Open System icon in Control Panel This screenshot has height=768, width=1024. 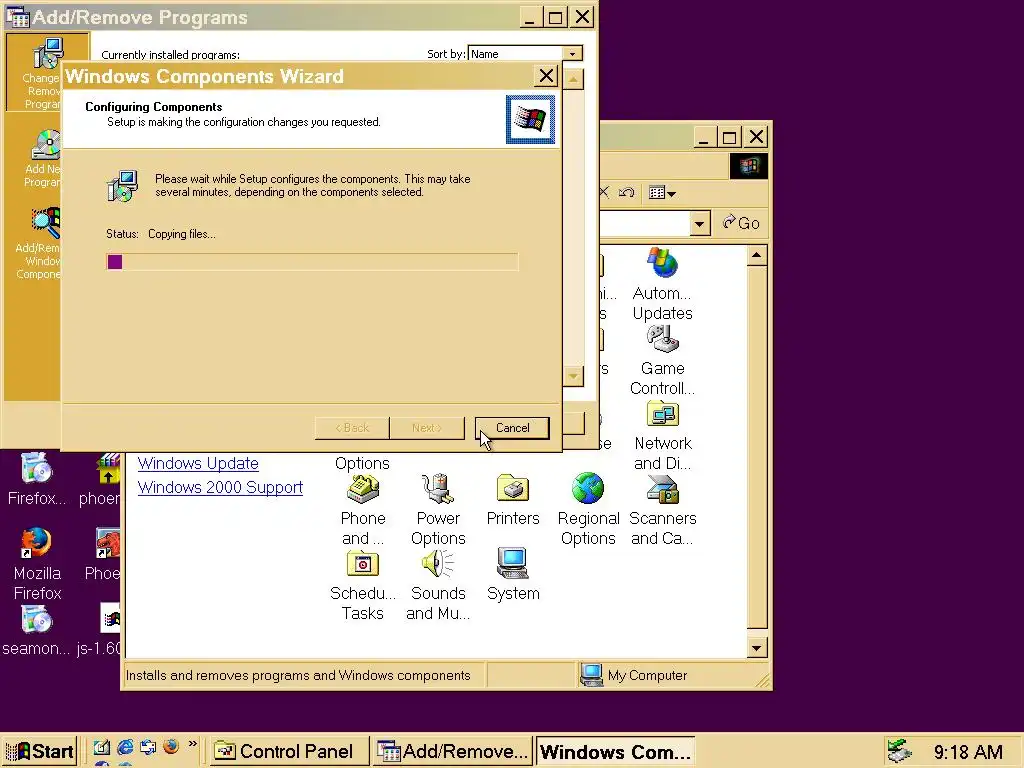(x=513, y=564)
